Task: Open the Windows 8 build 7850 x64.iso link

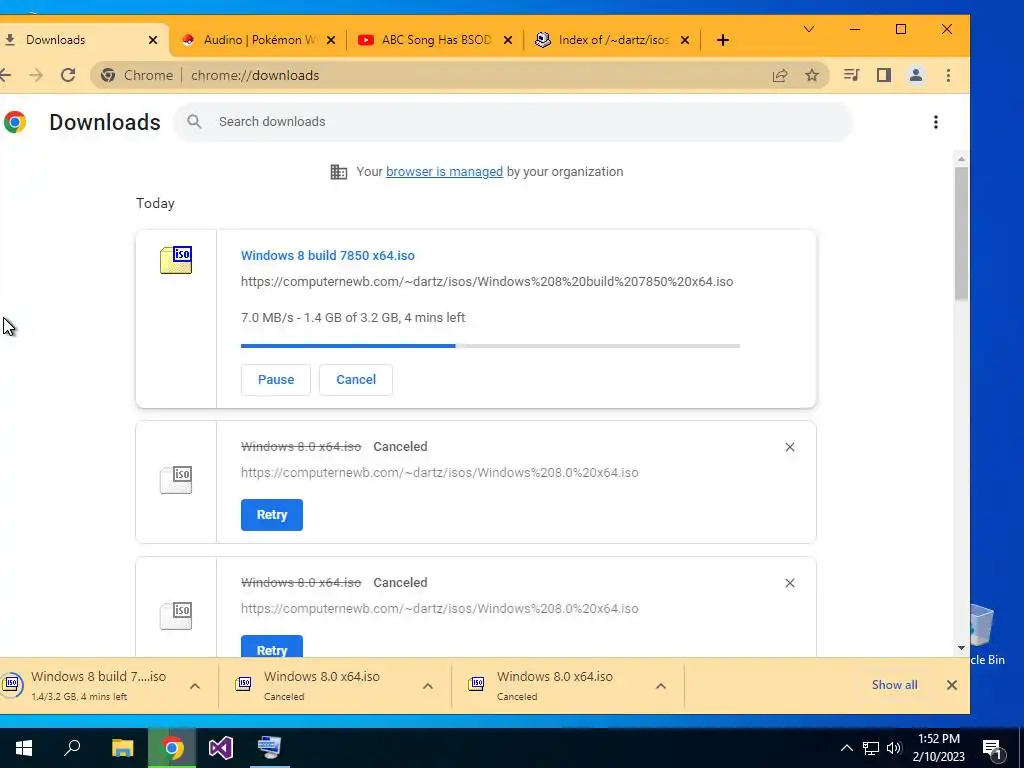Action: pos(328,255)
